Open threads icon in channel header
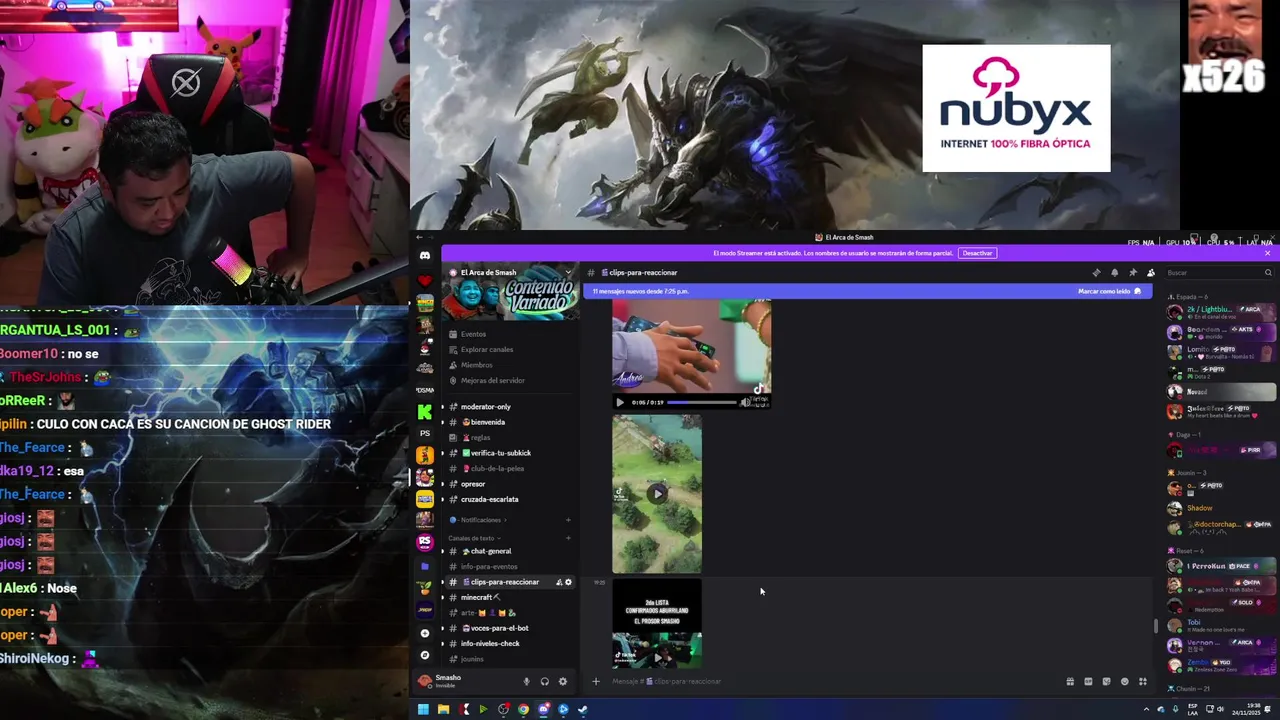1280x720 pixels. pos(1096,273)
